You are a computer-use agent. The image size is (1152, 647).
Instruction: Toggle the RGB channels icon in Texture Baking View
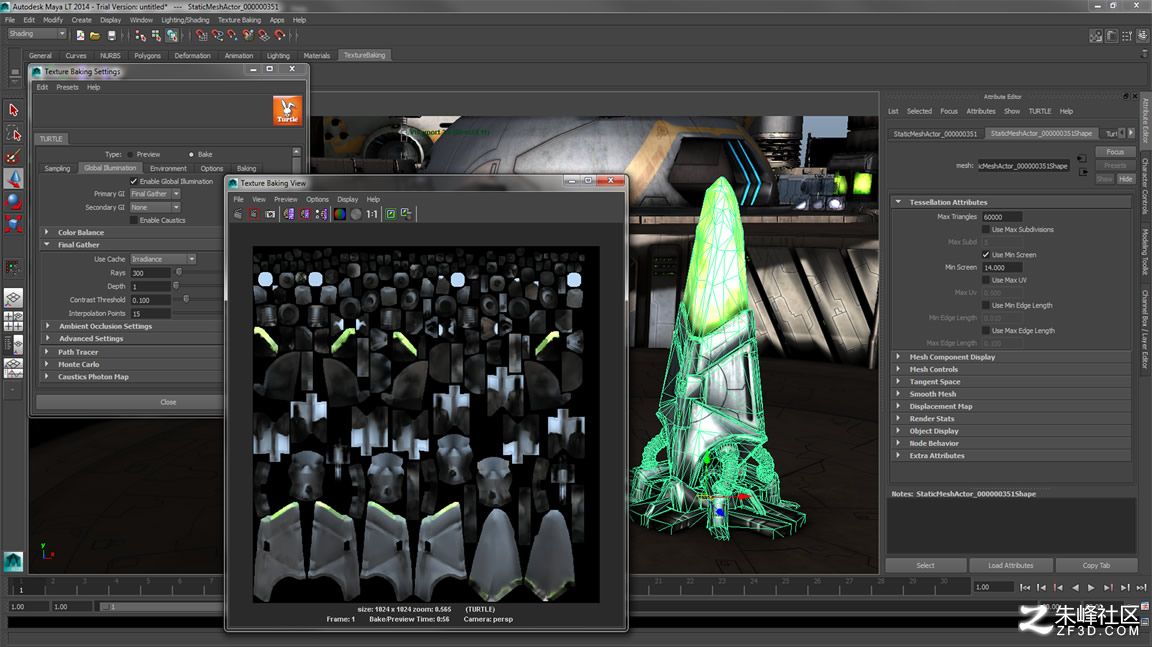tap(339, 214)
